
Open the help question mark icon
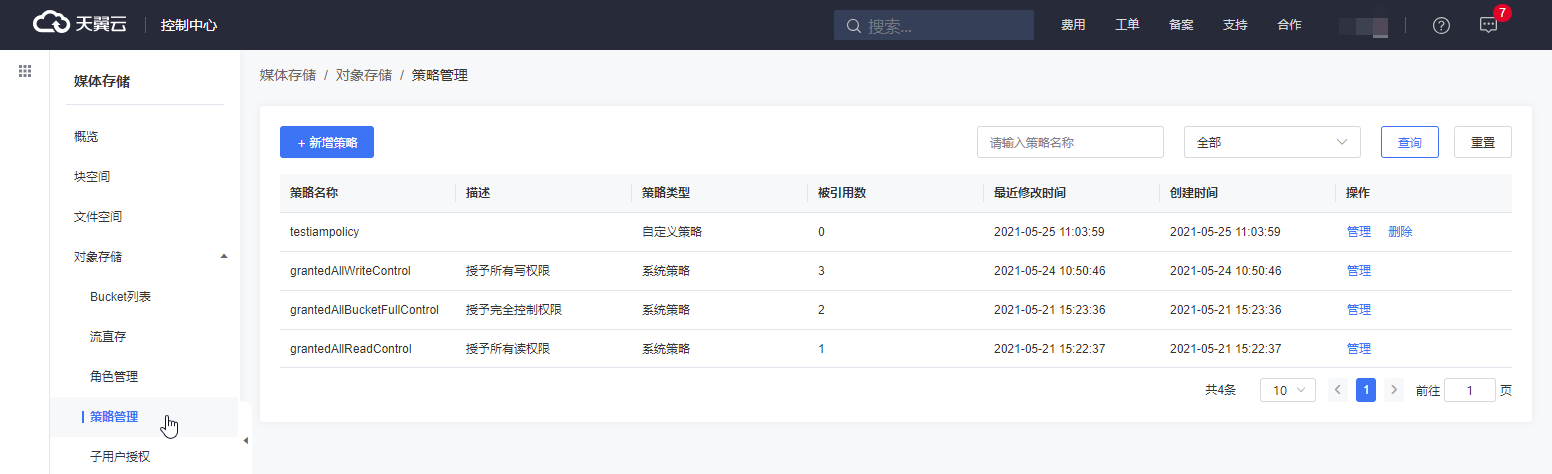tap(1441, 26)
